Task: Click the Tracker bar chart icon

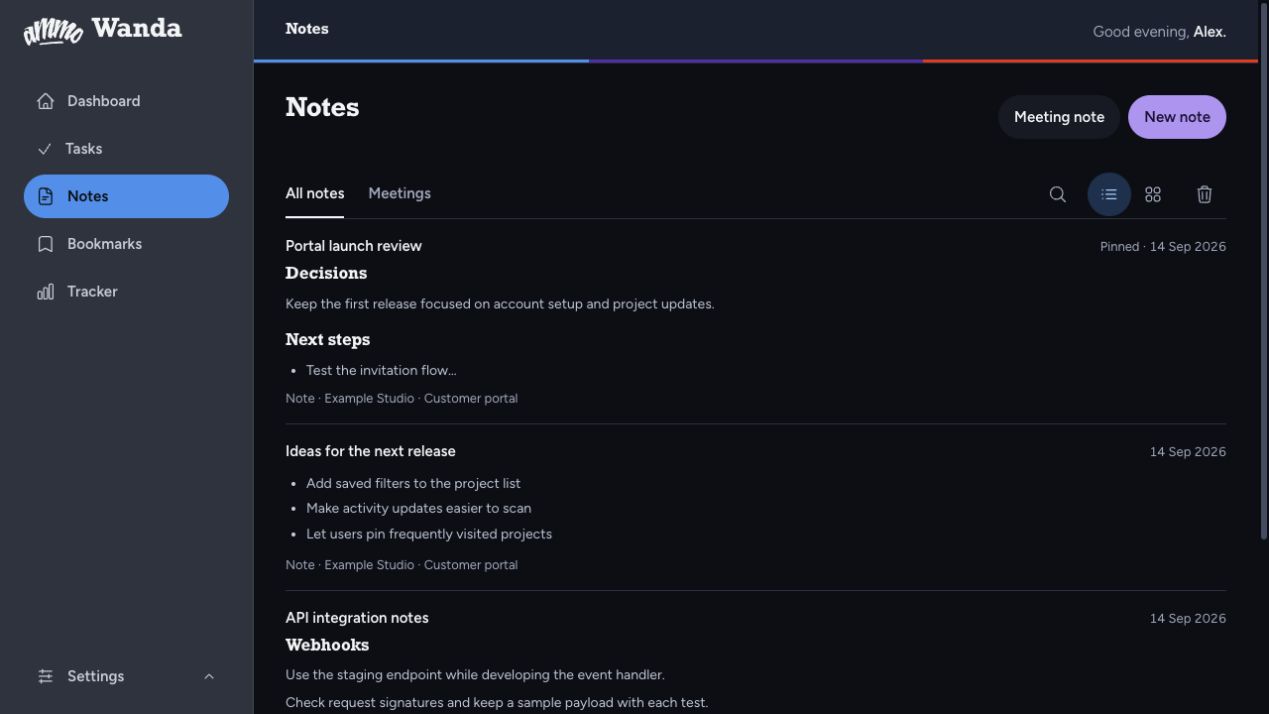Action: (45, 292)
